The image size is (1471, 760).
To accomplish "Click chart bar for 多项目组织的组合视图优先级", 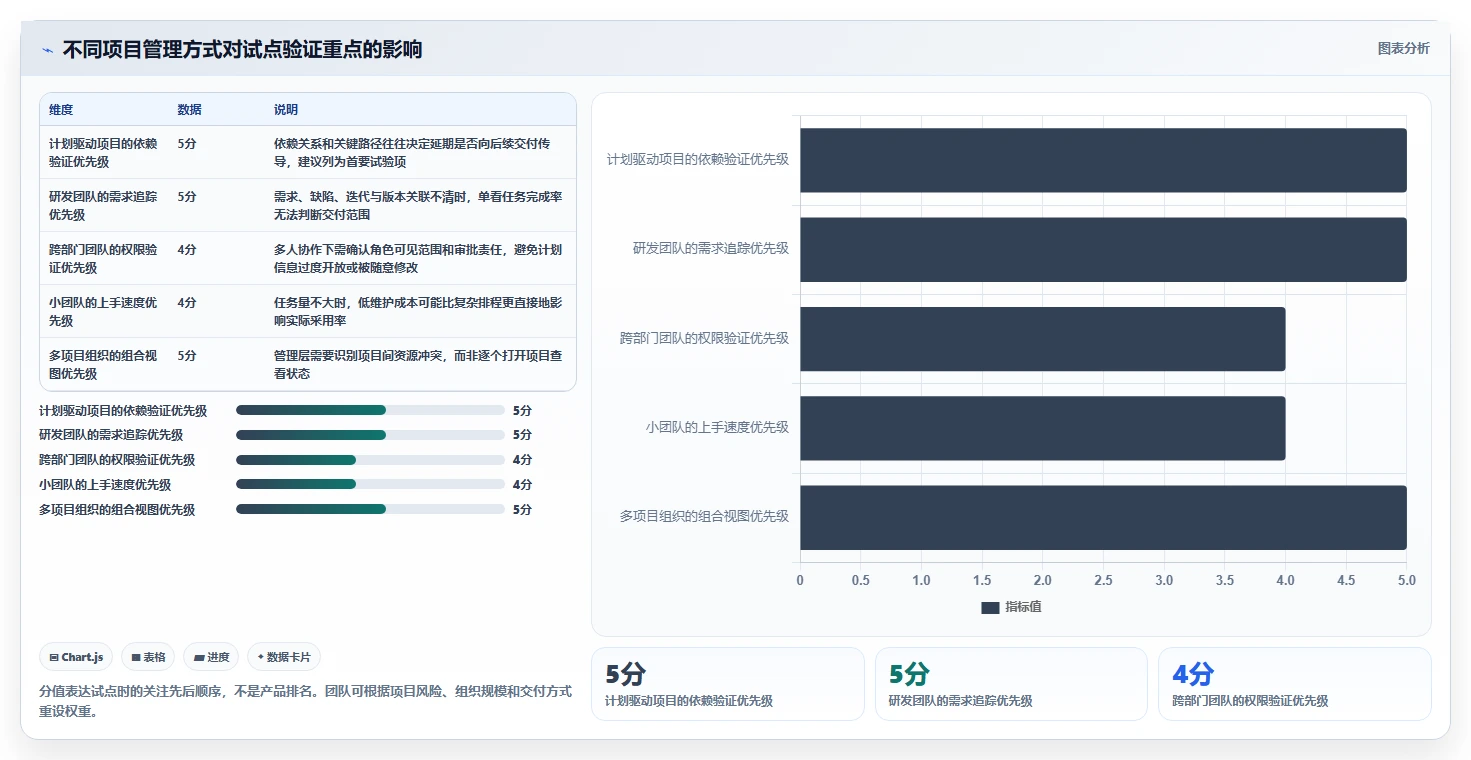I will (1103, 517).
